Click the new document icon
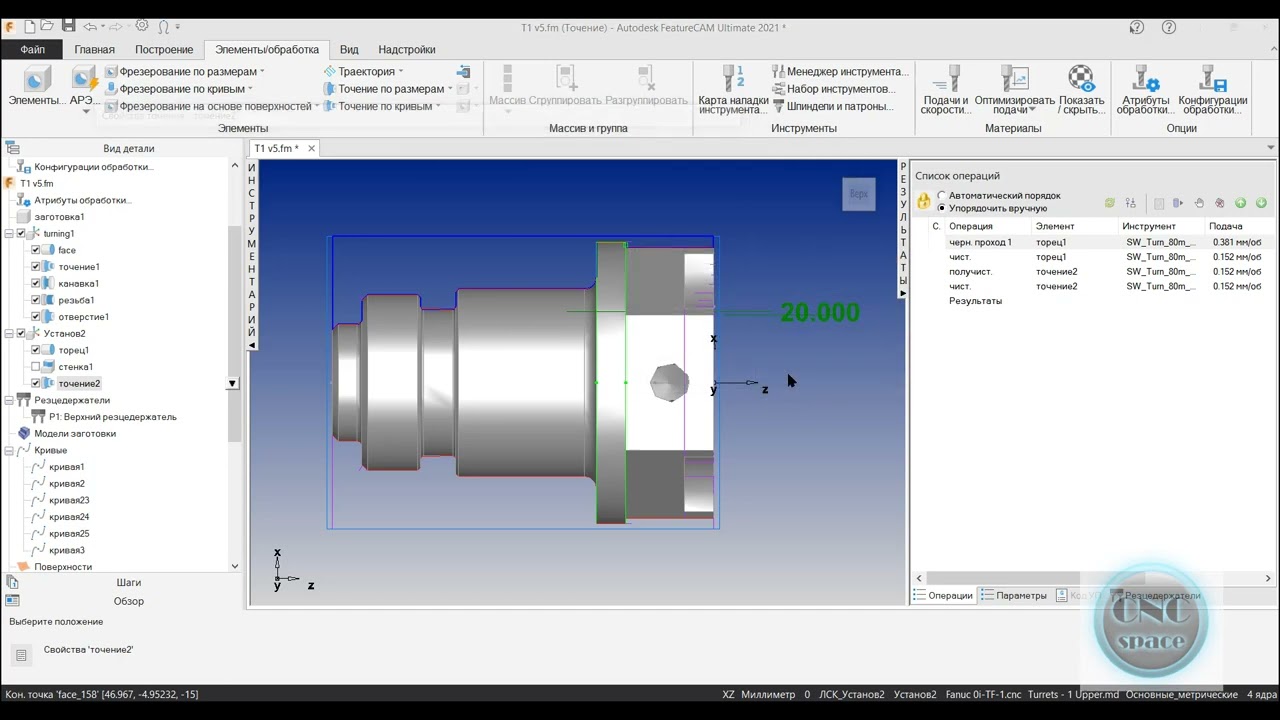The height and width of the screenshot is (720, 1280). coord(29,26)
